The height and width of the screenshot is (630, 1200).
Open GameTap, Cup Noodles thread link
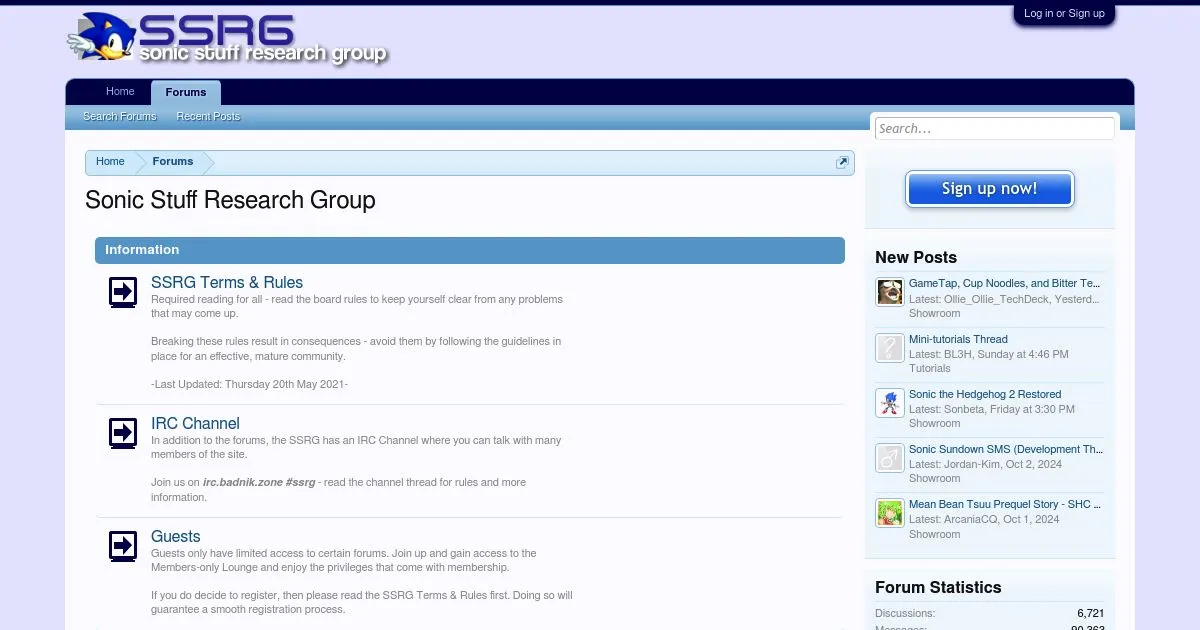tap(1004, 284)
